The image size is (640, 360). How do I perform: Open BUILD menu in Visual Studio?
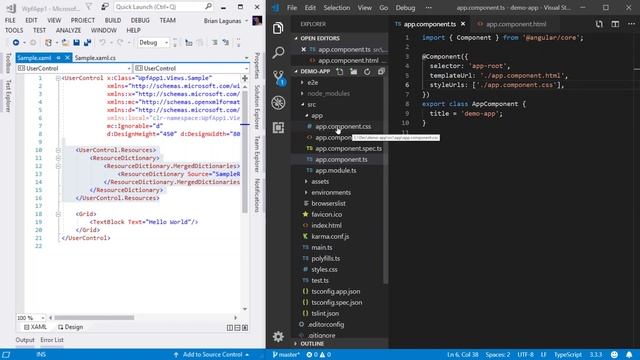[x=113, y=20]
